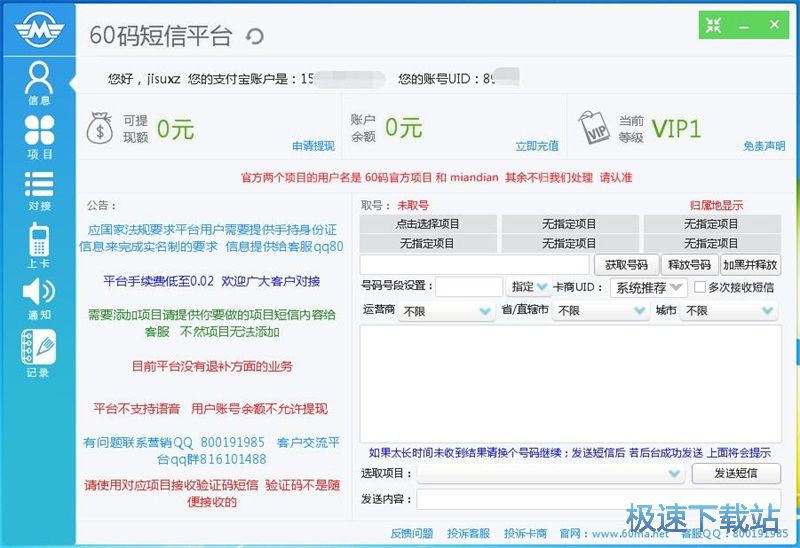
Task: Open the 卡商UID 系统推荐 dropdown
Action: click(648, 287)
